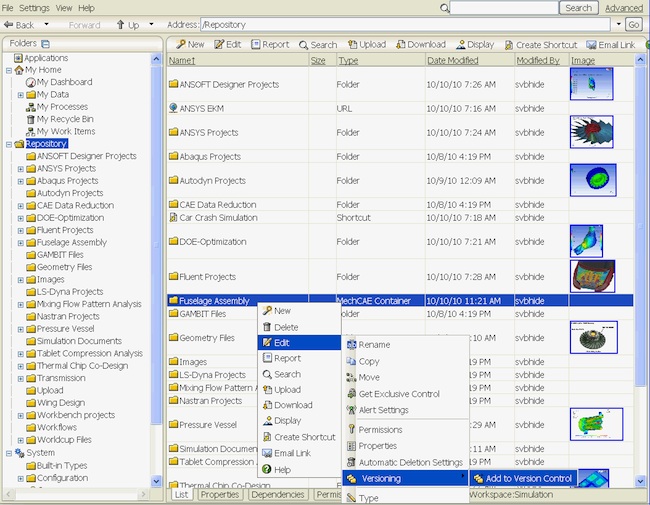Open Alert Settings from the submenu
Viewport: 650px width, 505px height.
378,410
